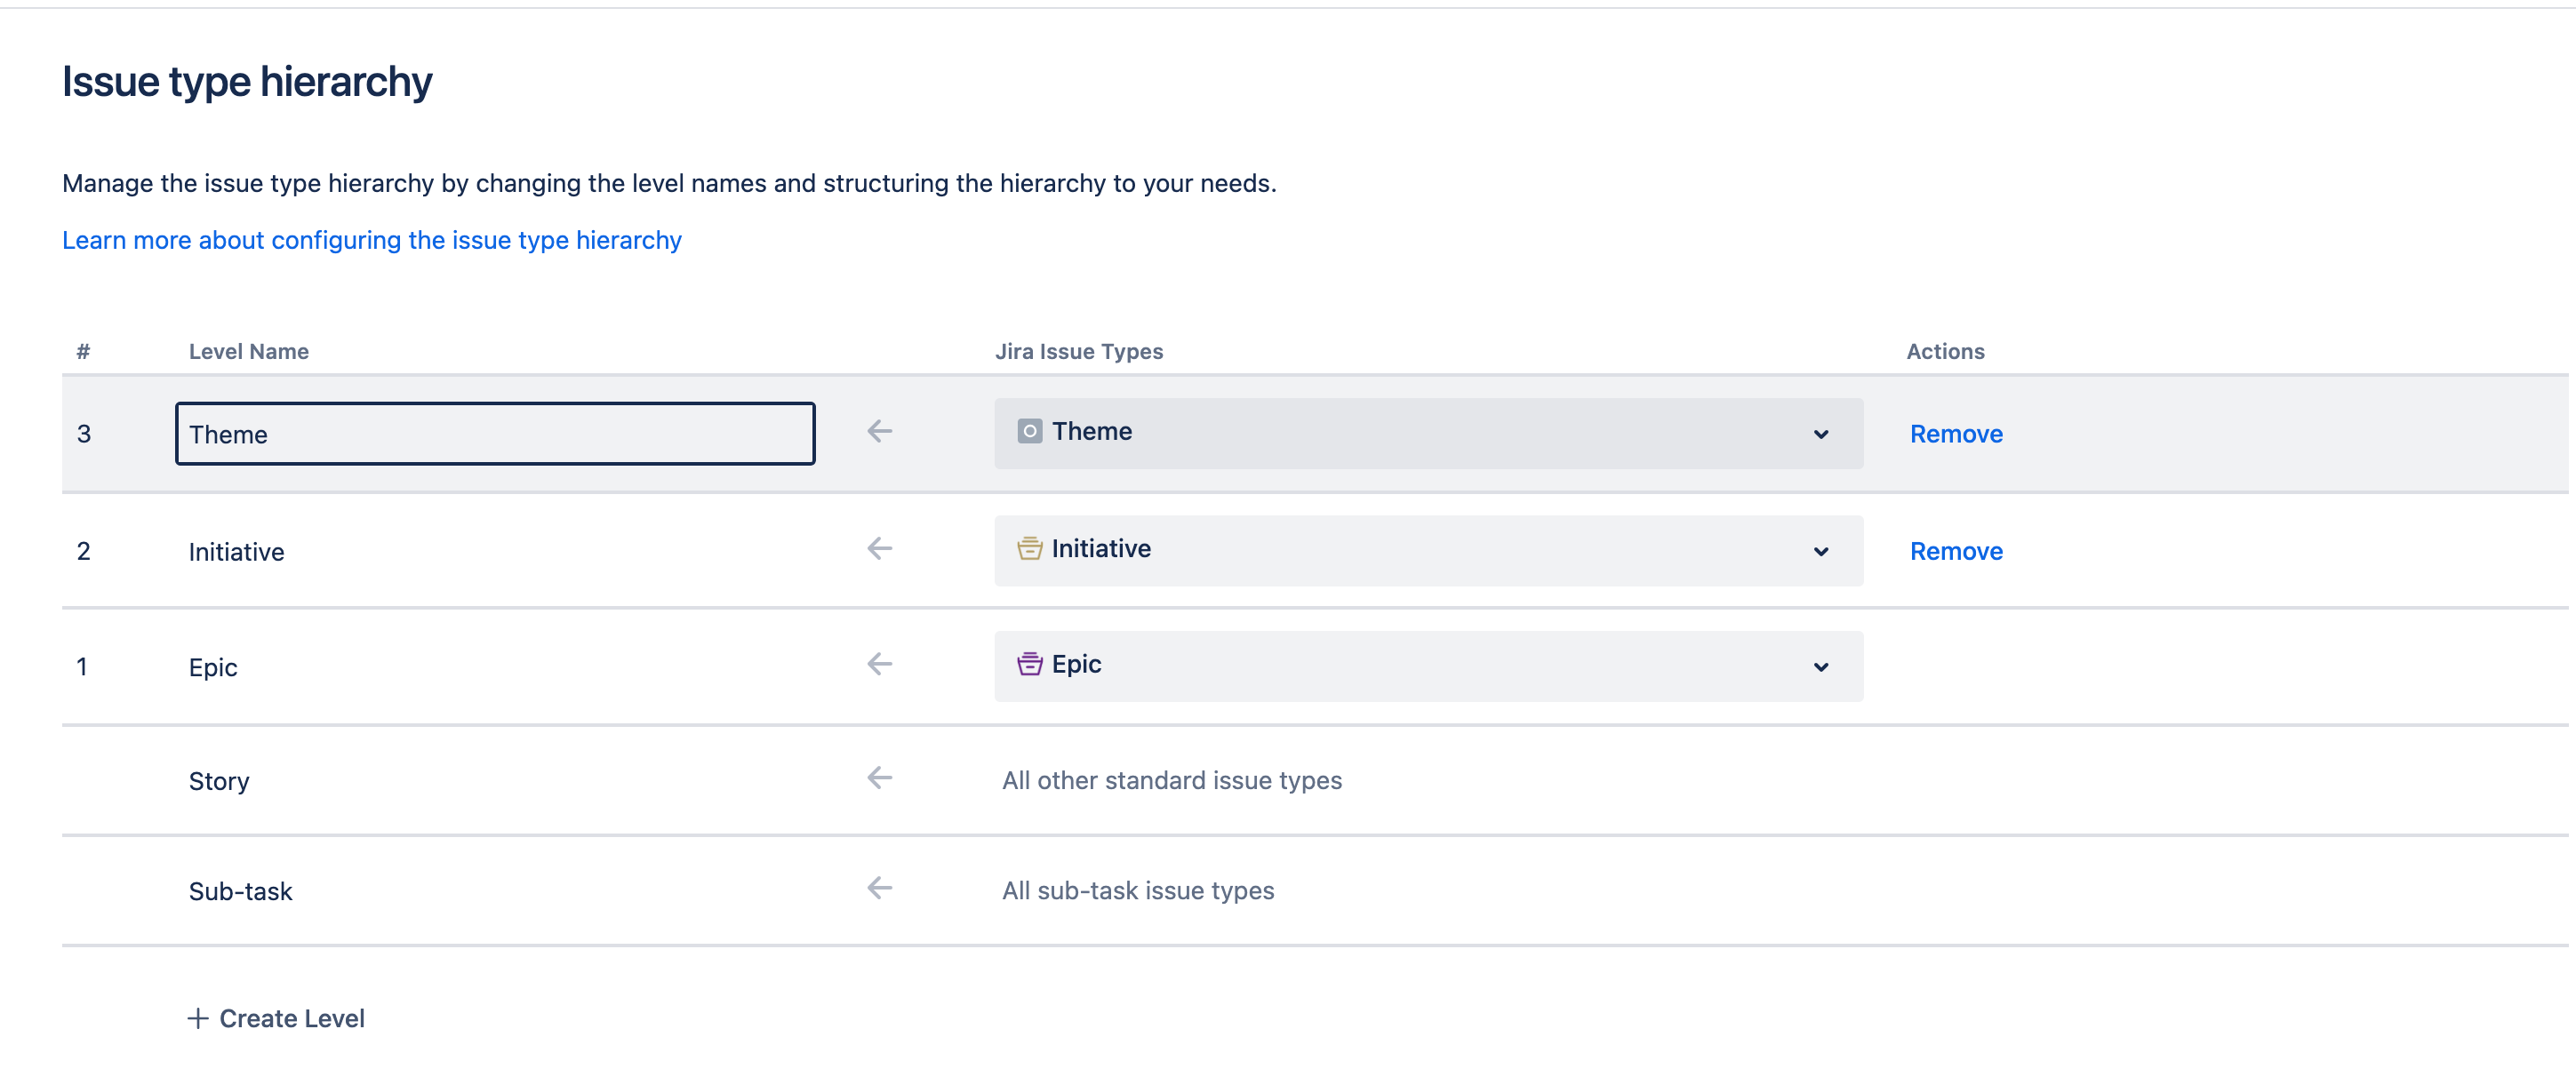Click the left arrow in the Sub-task row
The width and height of the screenshot is (2576, 1077).
click(x=879, y=888)
